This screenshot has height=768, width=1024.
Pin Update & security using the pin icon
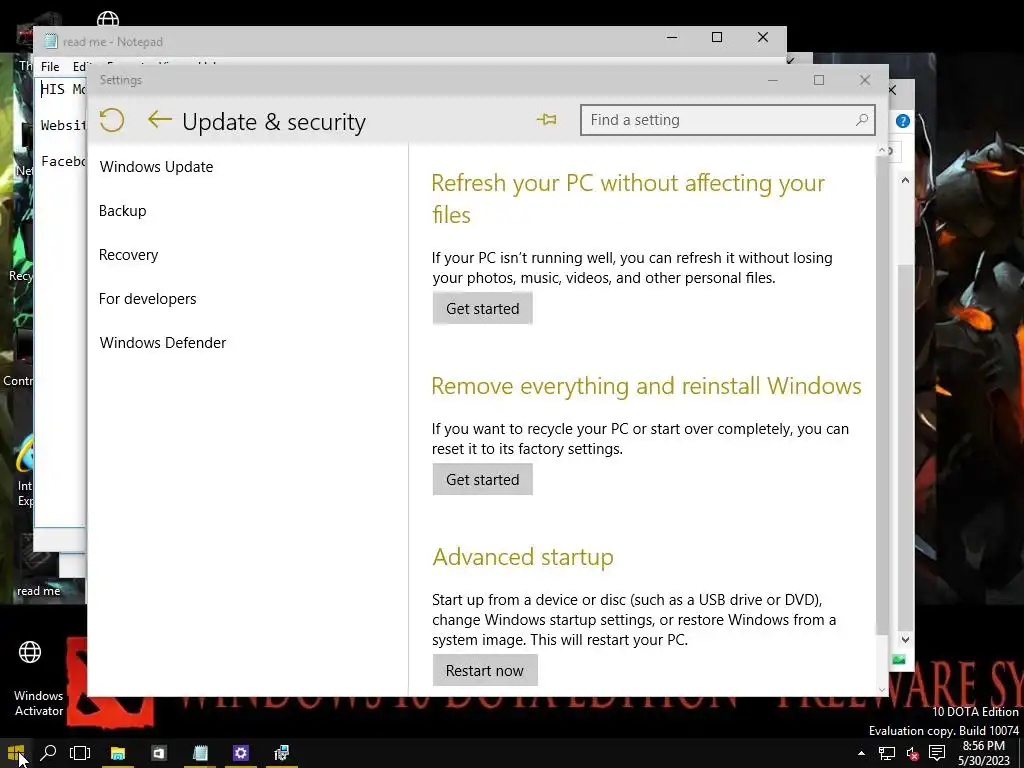tap(547, 120)
